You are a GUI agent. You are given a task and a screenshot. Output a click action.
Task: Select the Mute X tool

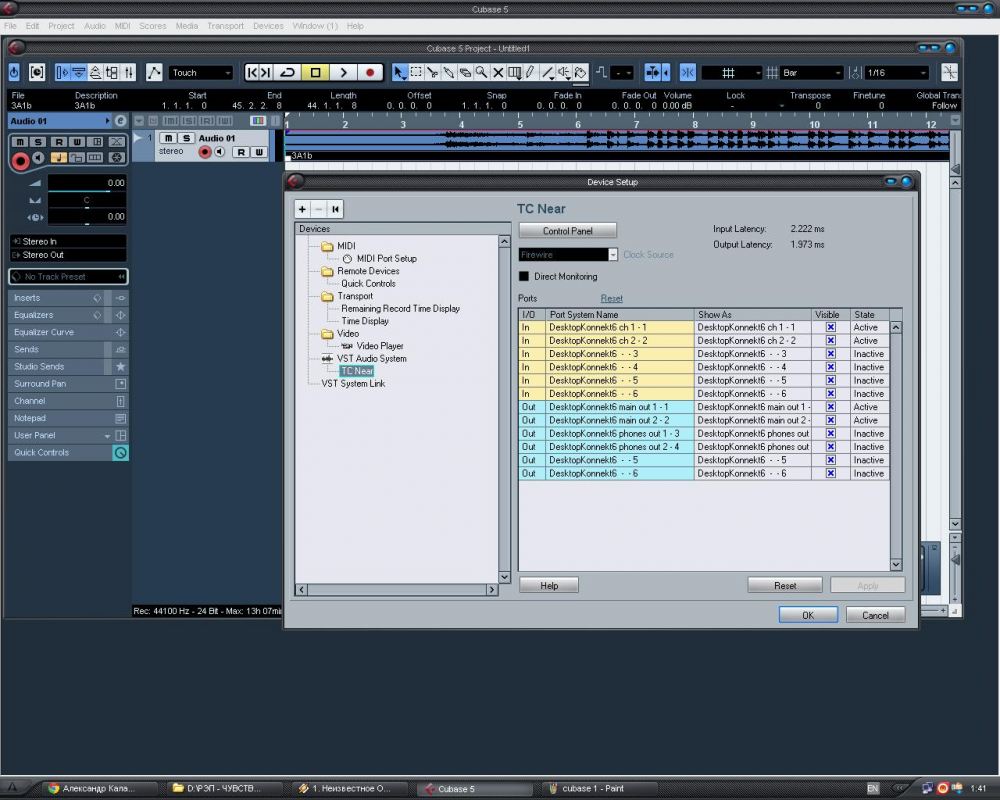[498, 73]
